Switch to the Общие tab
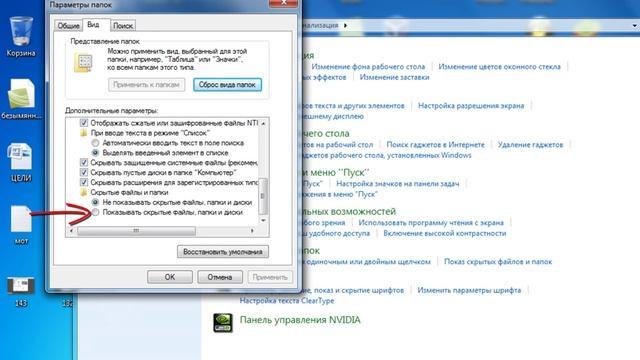 point(68,26)
